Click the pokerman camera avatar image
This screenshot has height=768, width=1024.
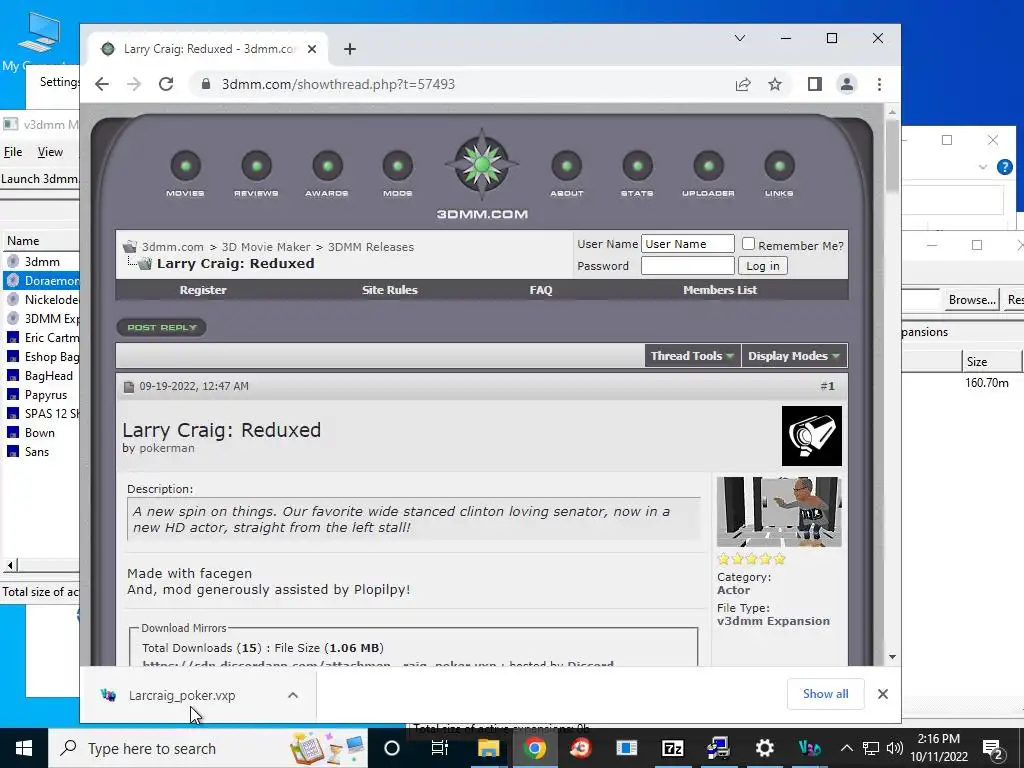(812, 436)
